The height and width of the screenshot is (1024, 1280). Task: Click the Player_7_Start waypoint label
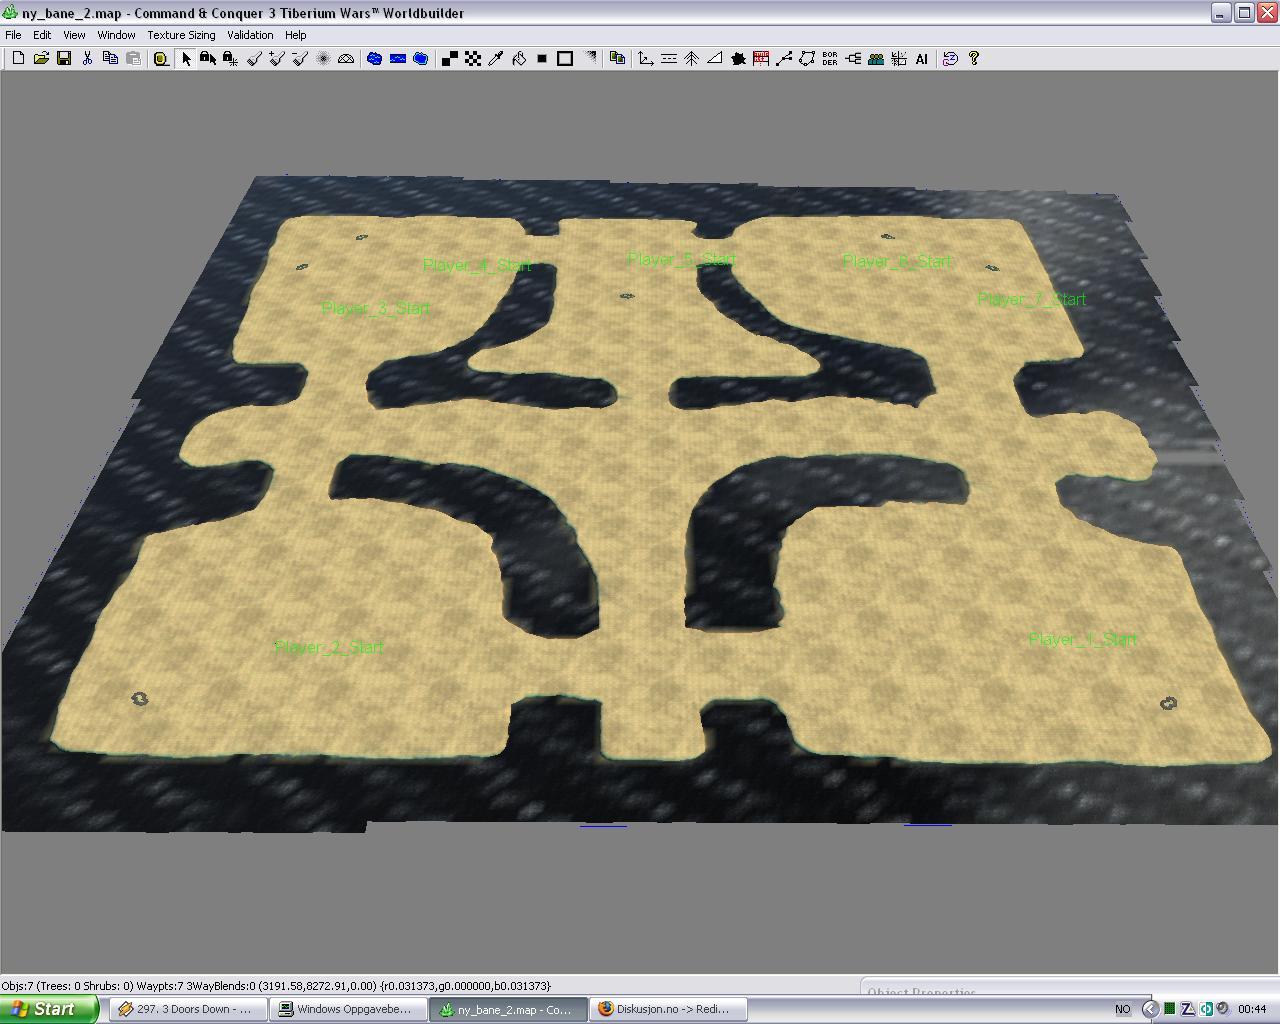(1032, 299)
